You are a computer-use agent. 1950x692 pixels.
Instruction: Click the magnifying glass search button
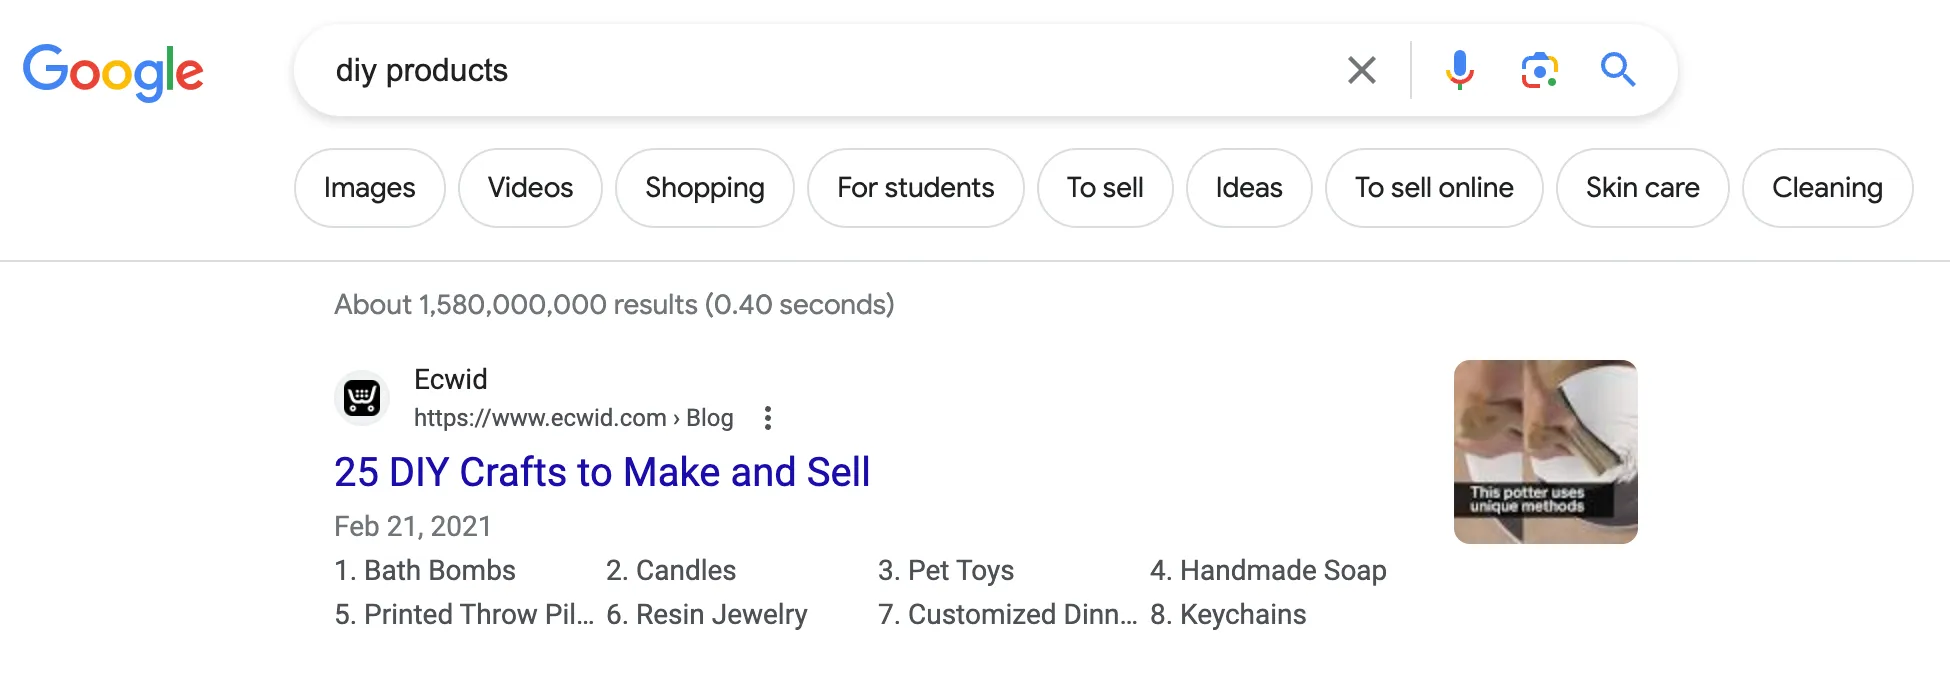coord(1617,70)
